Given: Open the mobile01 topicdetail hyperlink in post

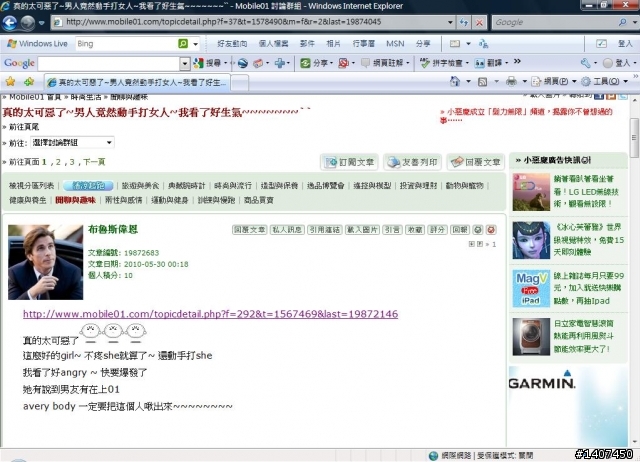Looking at the screenshot, I should [211, 314].
